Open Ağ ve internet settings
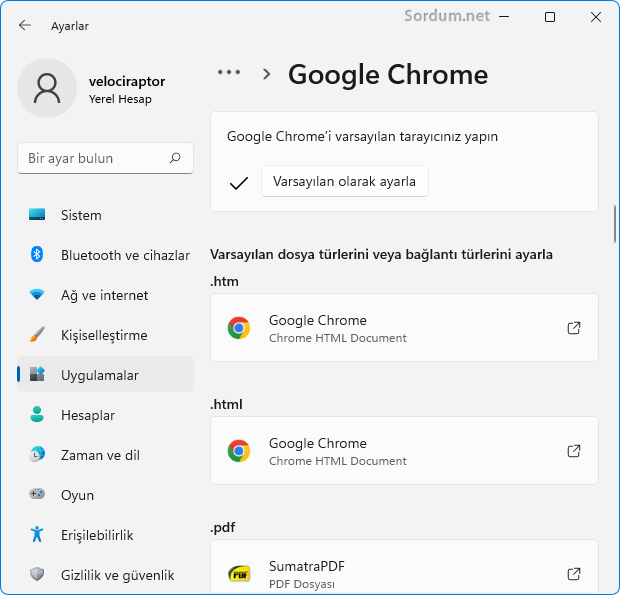Image resolution: width=620 pixels, height=595 pixels. [106, 295]
